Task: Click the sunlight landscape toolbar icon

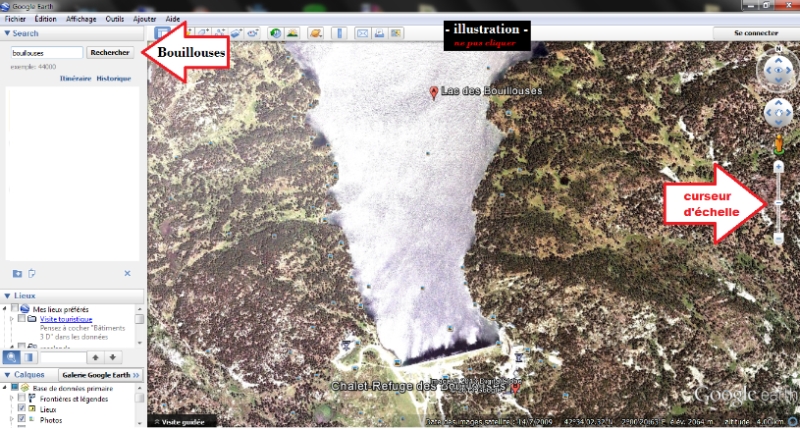Action: click(292, 33)
